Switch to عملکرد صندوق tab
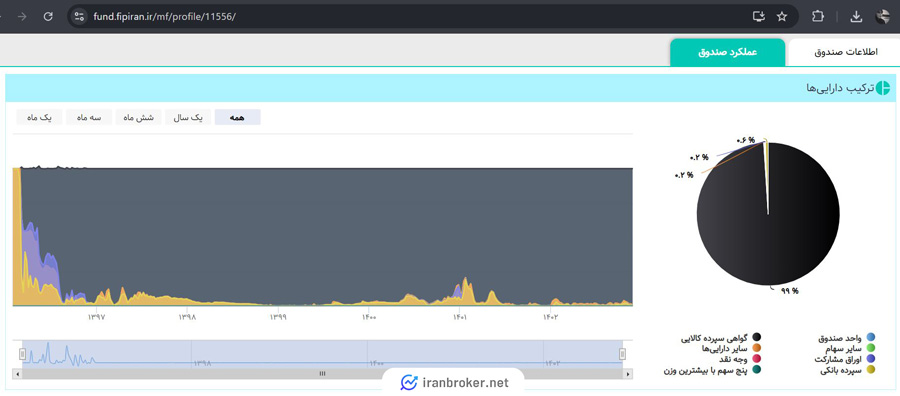The width and height of the screenshot is (900, 396). [727, 52]
